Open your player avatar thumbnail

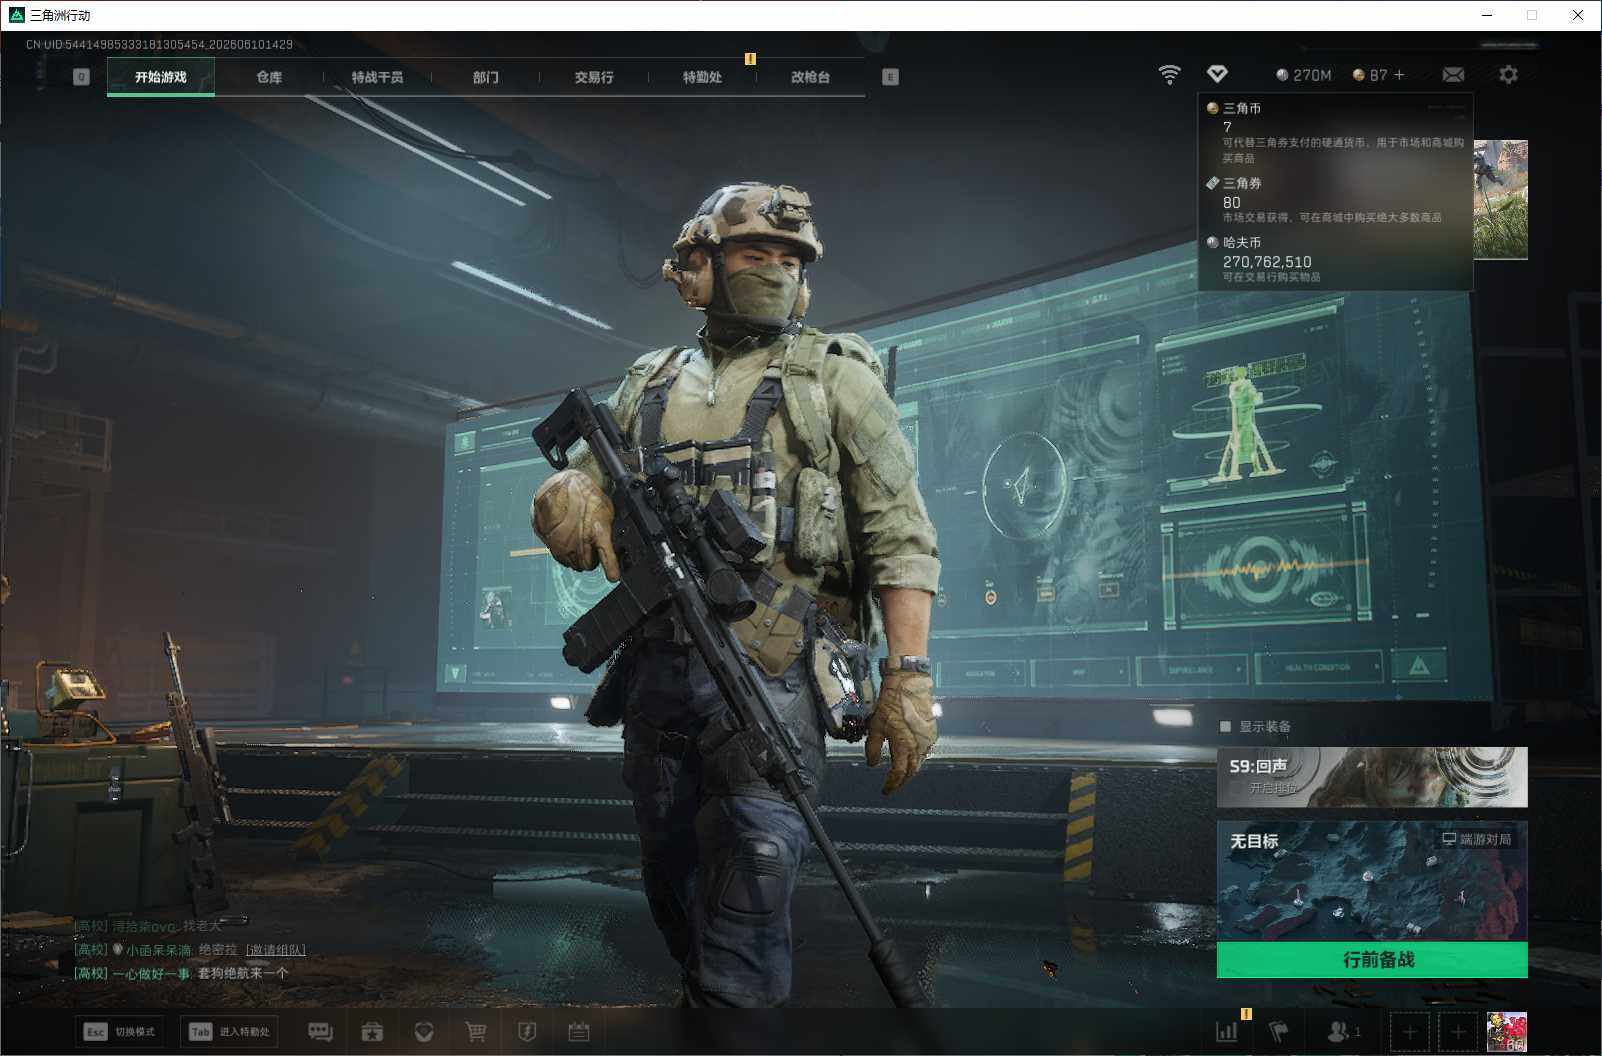(x=1507, y=1032)
